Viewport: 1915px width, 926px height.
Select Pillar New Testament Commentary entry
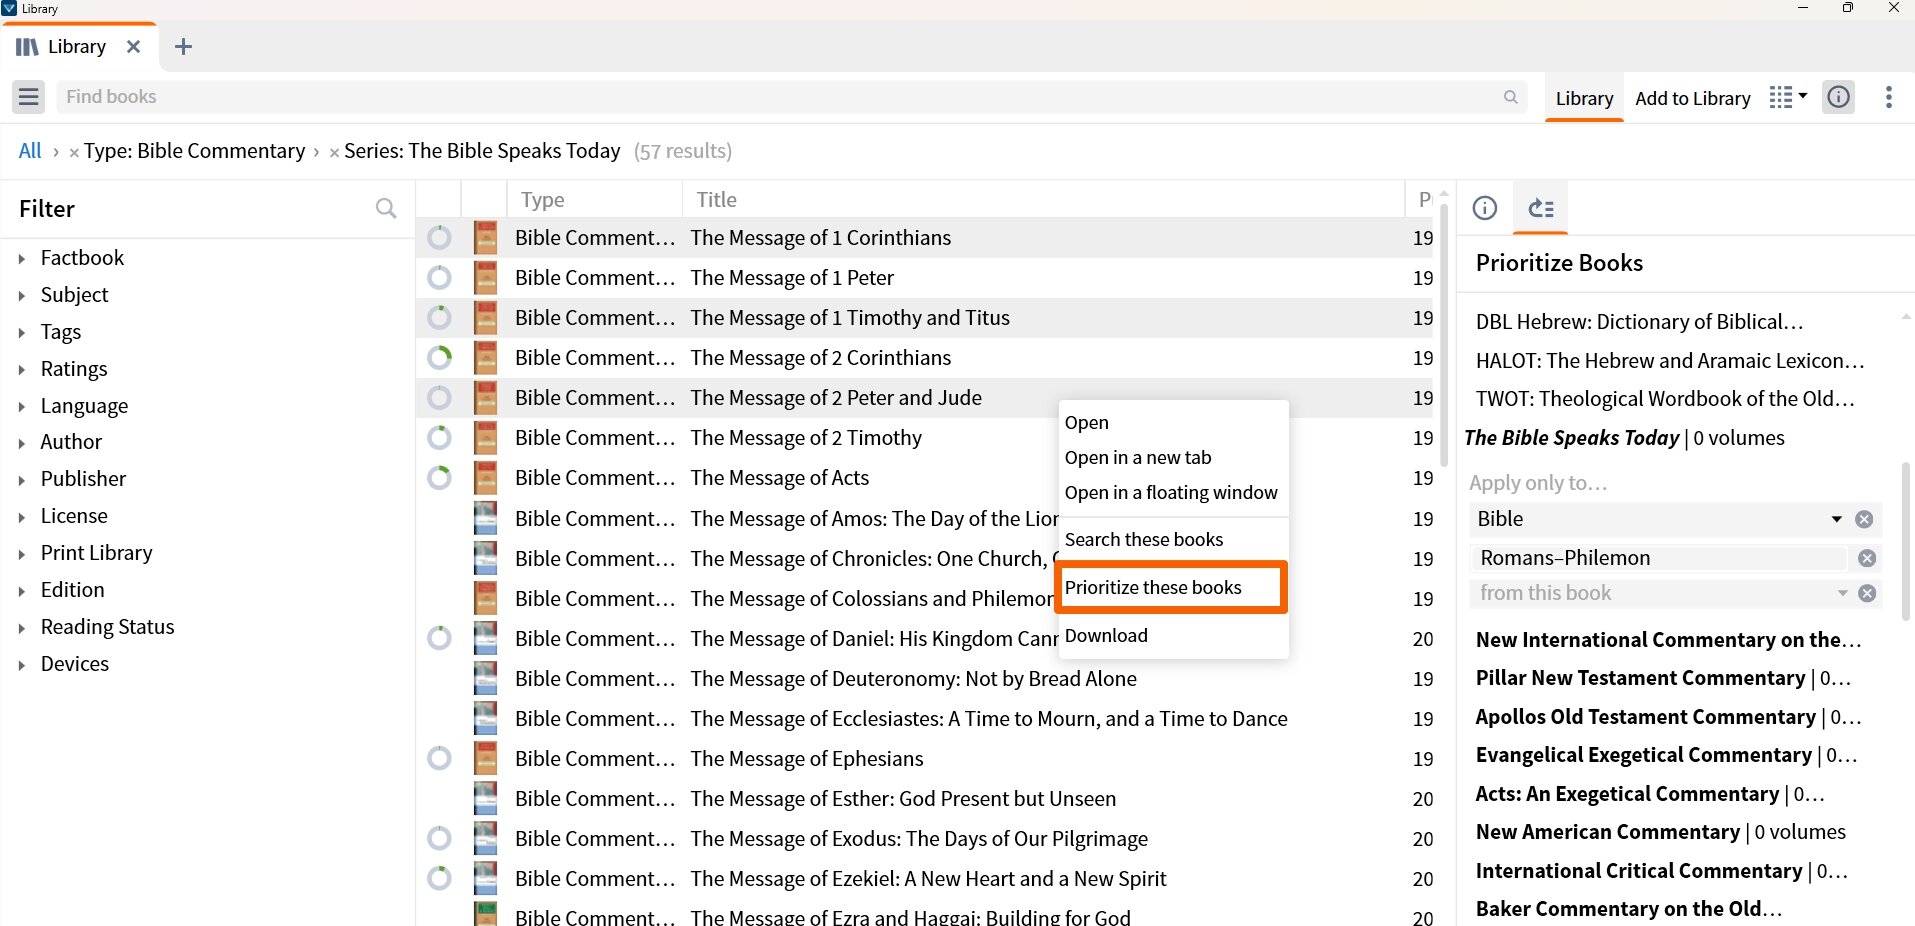pos(1663,678)
